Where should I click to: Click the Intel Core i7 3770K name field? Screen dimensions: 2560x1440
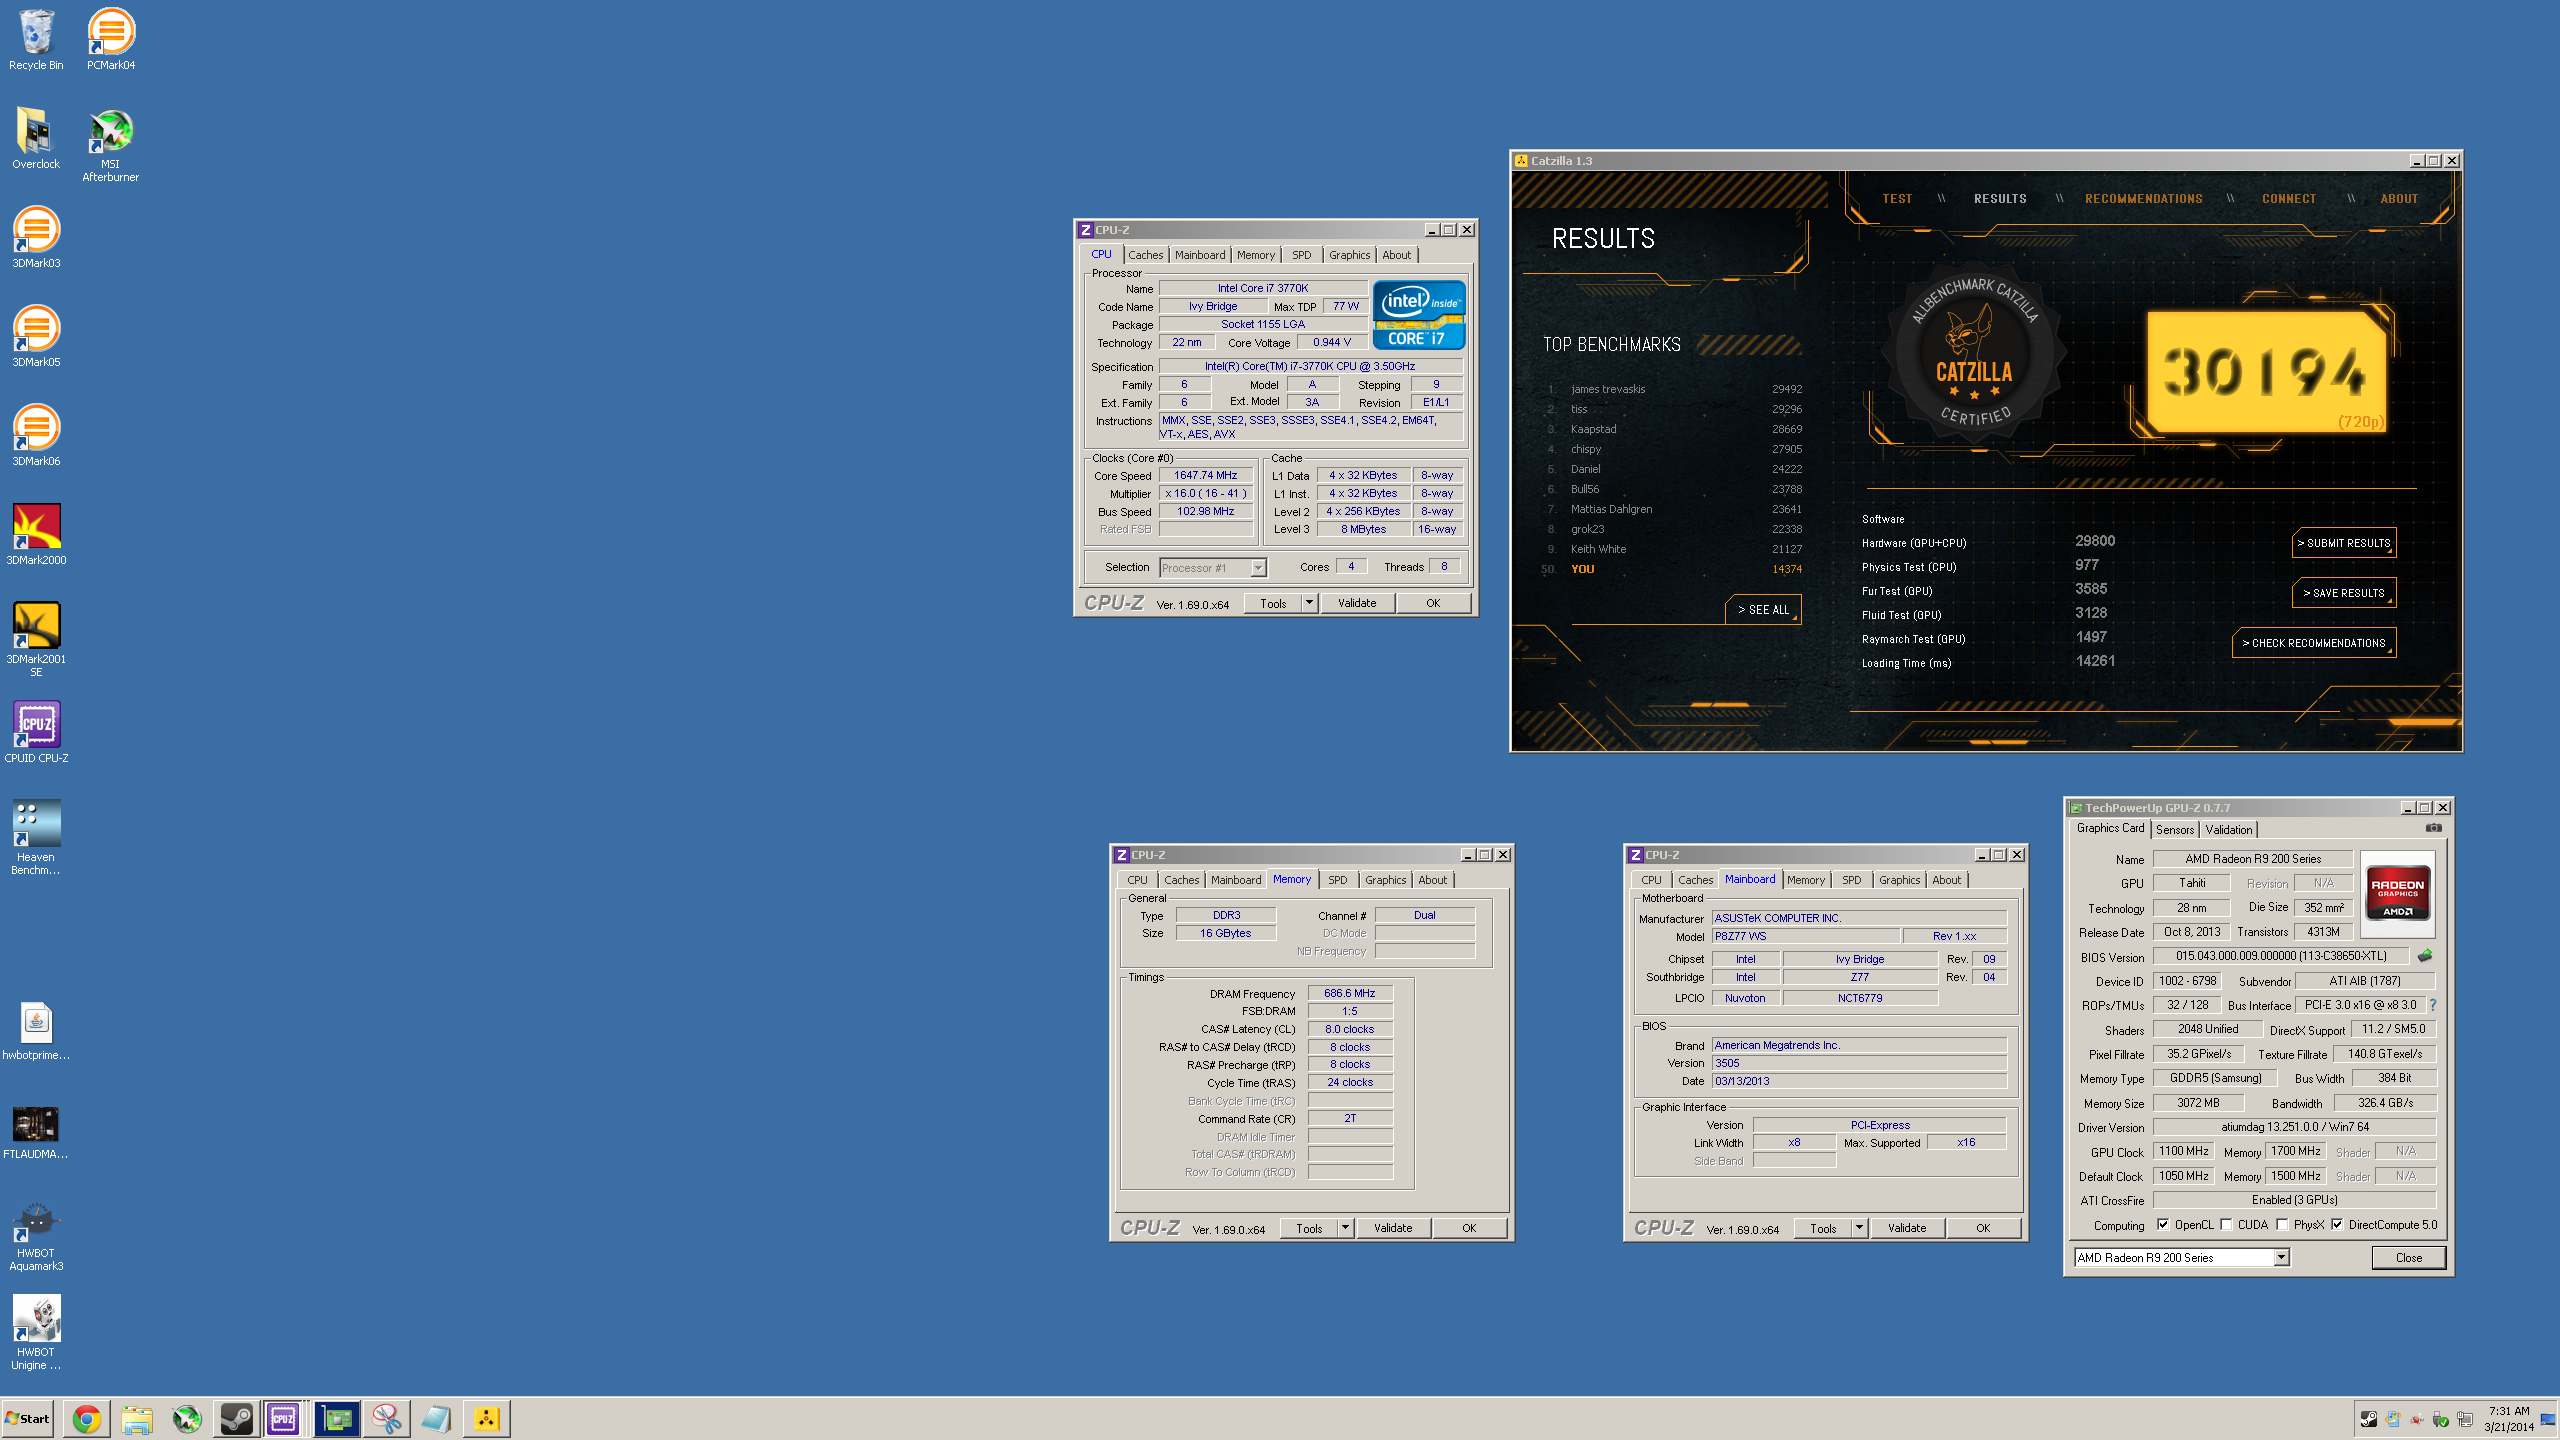tap(1262, 288)
